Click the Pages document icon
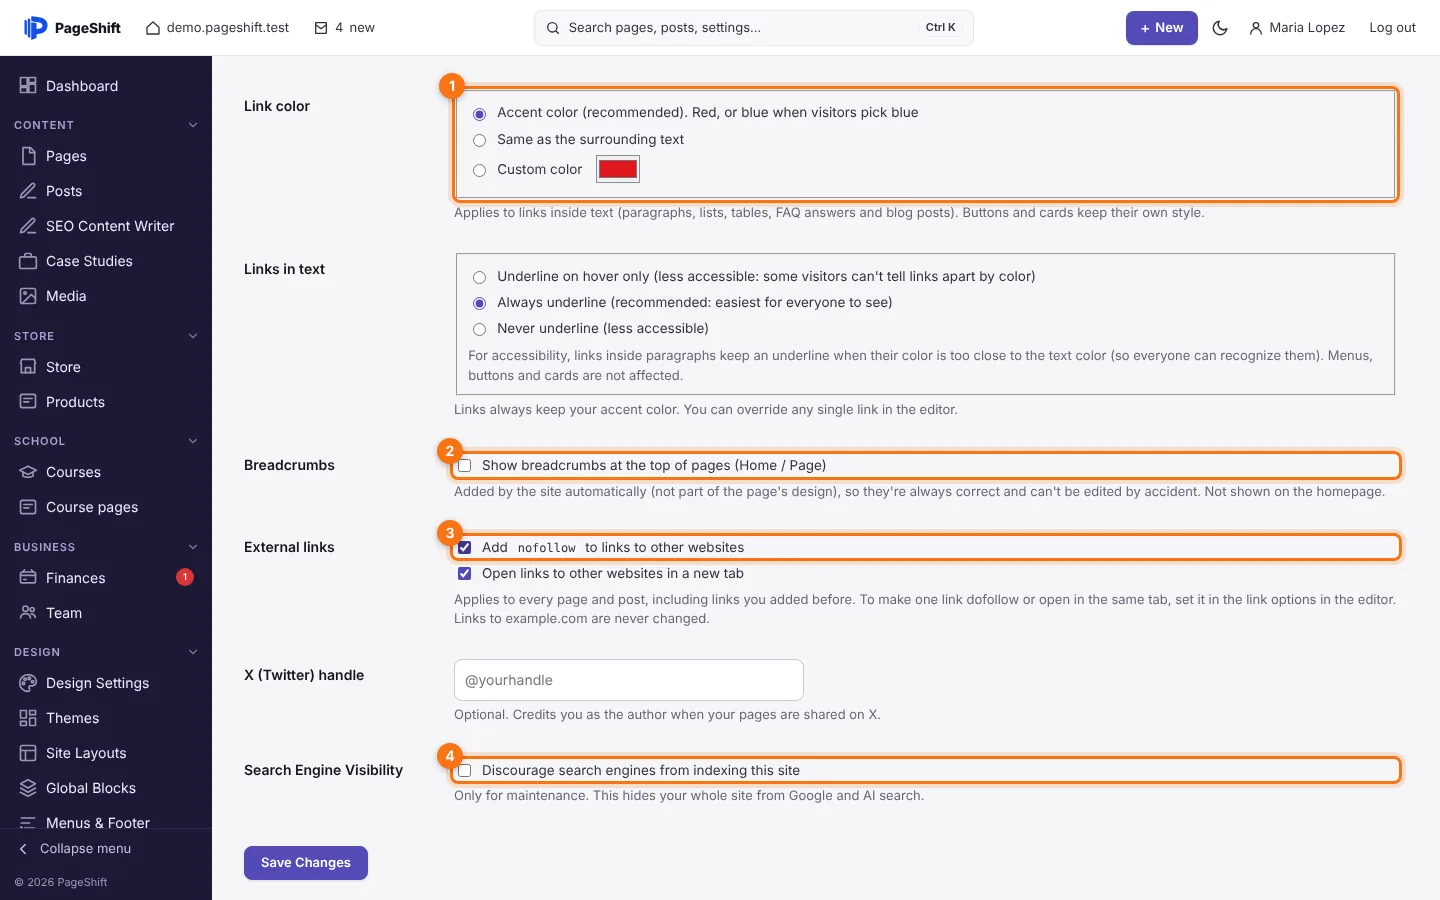This screenshot has width=1440, height=900. click(x=28, y=156)
